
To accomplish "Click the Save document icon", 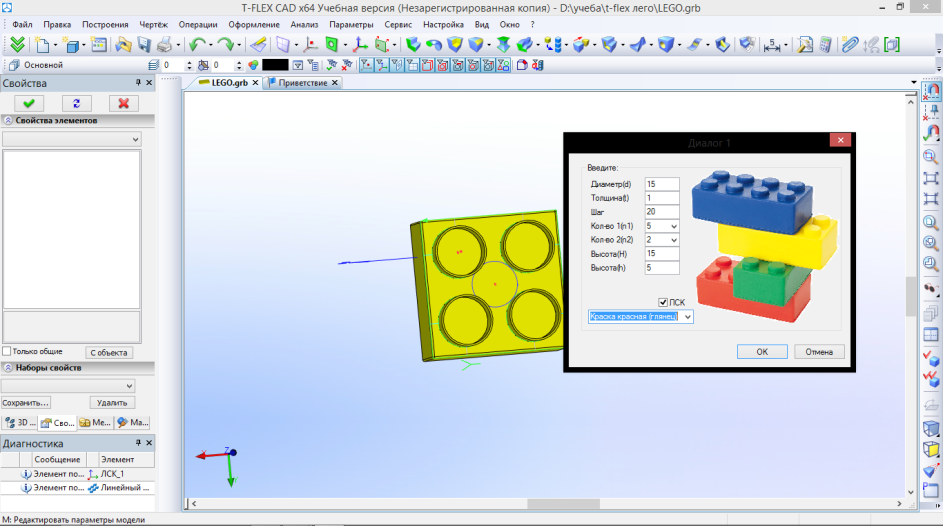I will click(x=144, y=45).
